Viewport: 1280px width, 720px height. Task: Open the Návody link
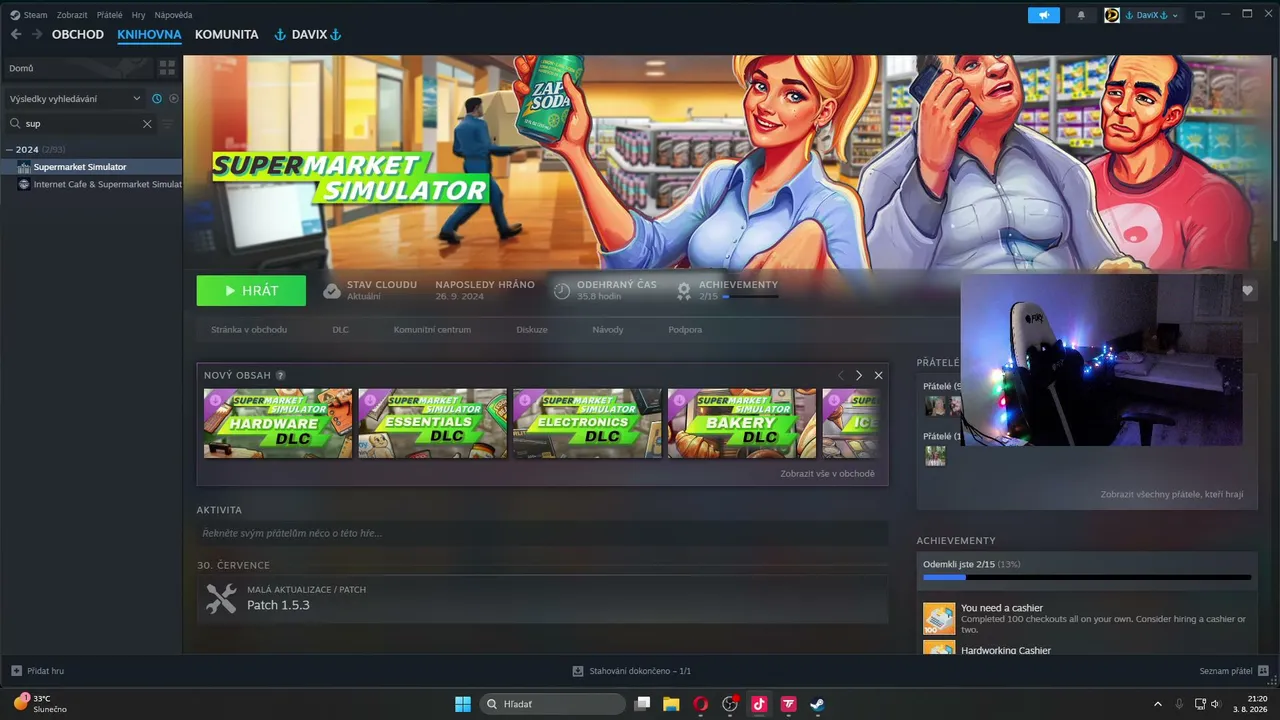608,330
